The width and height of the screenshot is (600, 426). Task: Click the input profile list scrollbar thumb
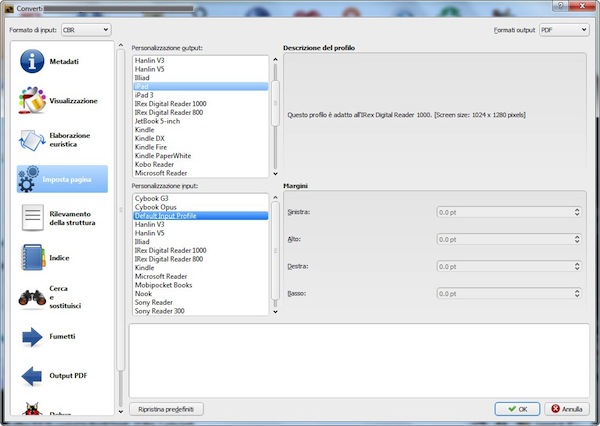click(x=275, y=251)
